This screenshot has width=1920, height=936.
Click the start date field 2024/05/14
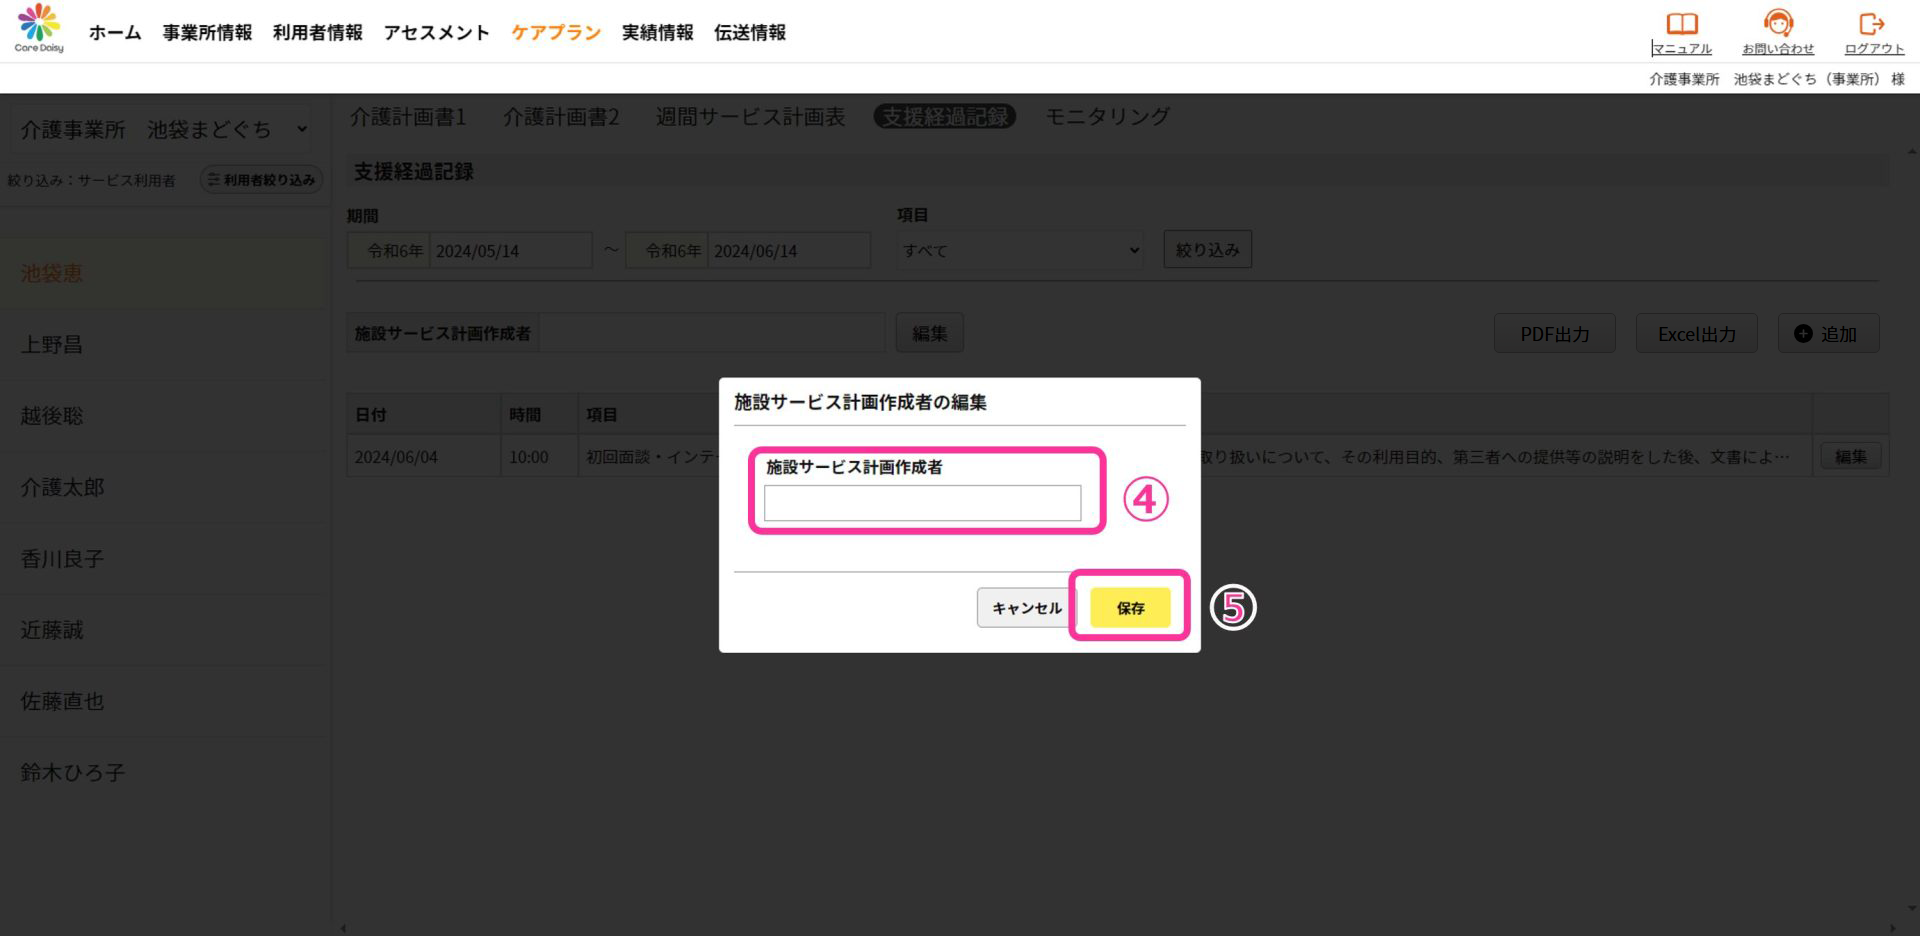[x=510, y=251]
